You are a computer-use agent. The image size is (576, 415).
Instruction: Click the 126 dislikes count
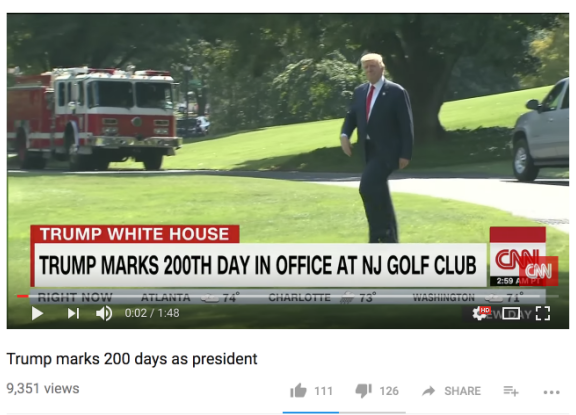tap(389, 391)
